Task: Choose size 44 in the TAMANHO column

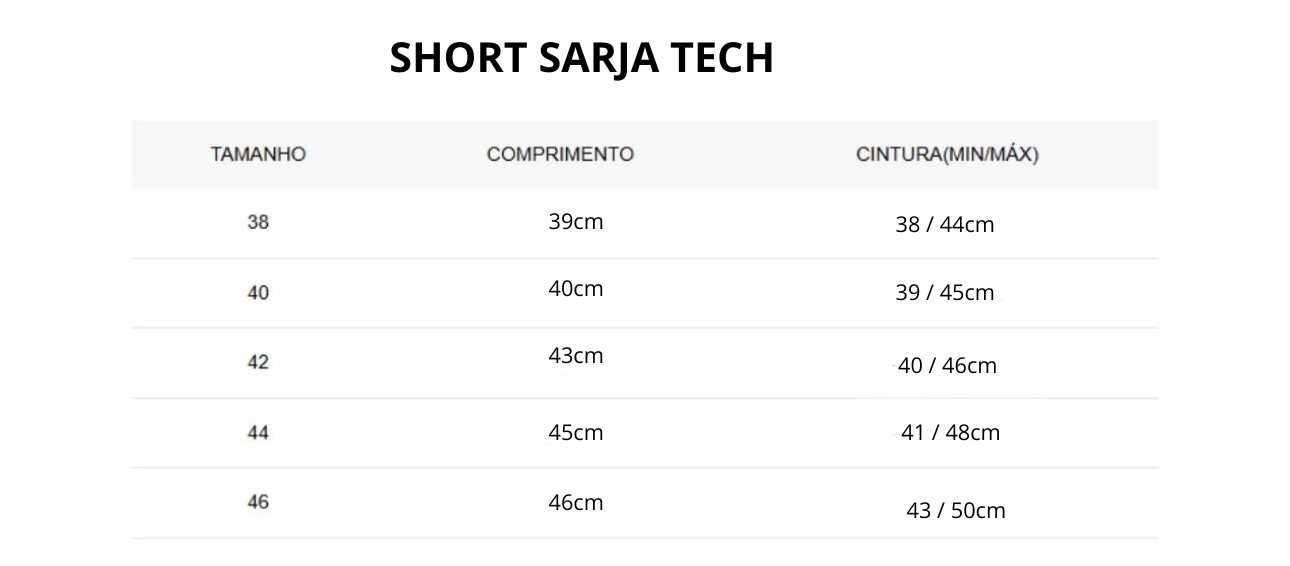Action: 258,433
